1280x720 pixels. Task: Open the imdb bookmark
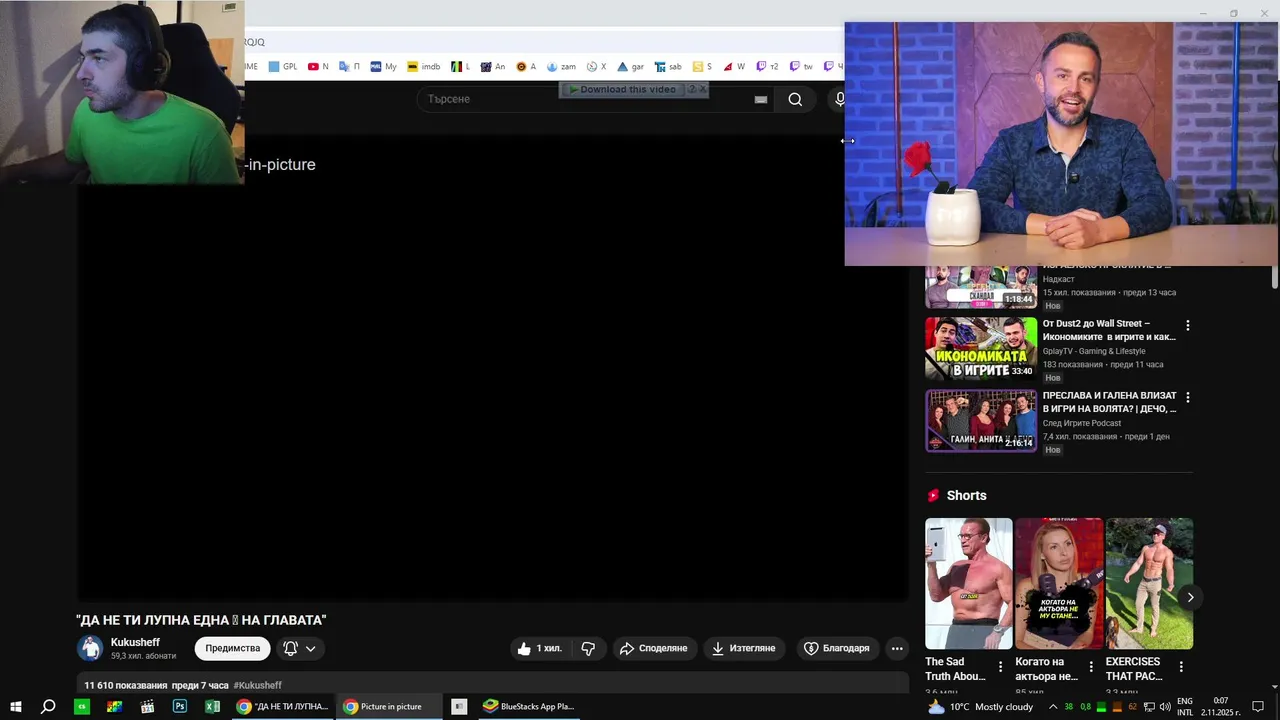tap(423, 67)
